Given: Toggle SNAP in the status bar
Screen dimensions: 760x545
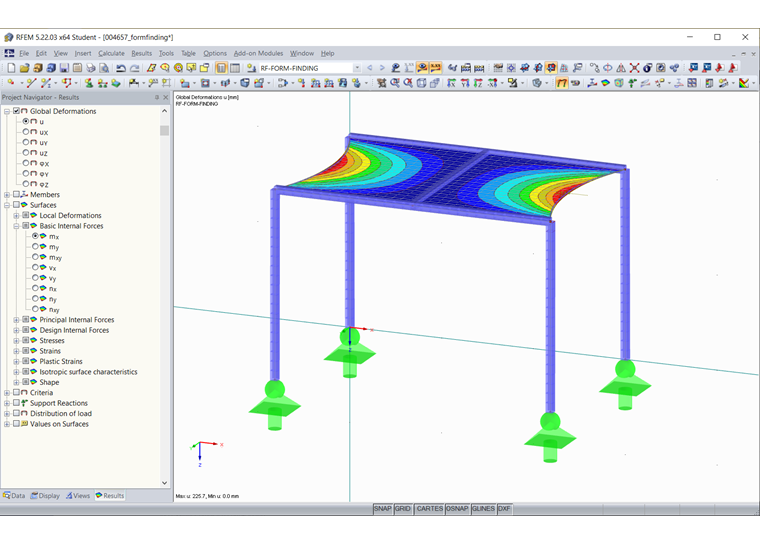Looking at the screenshot, I should [x=382, y=509].
